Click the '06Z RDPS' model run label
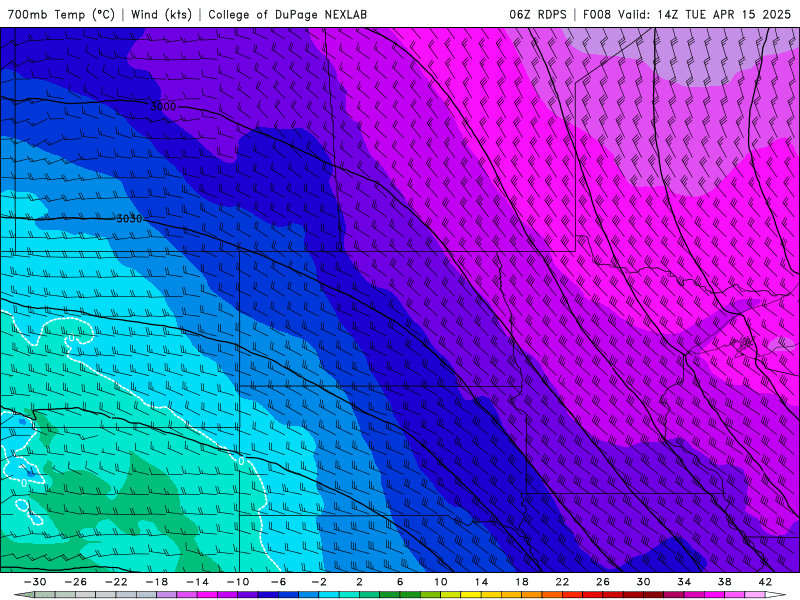The image size is (800, 600). 538,14
